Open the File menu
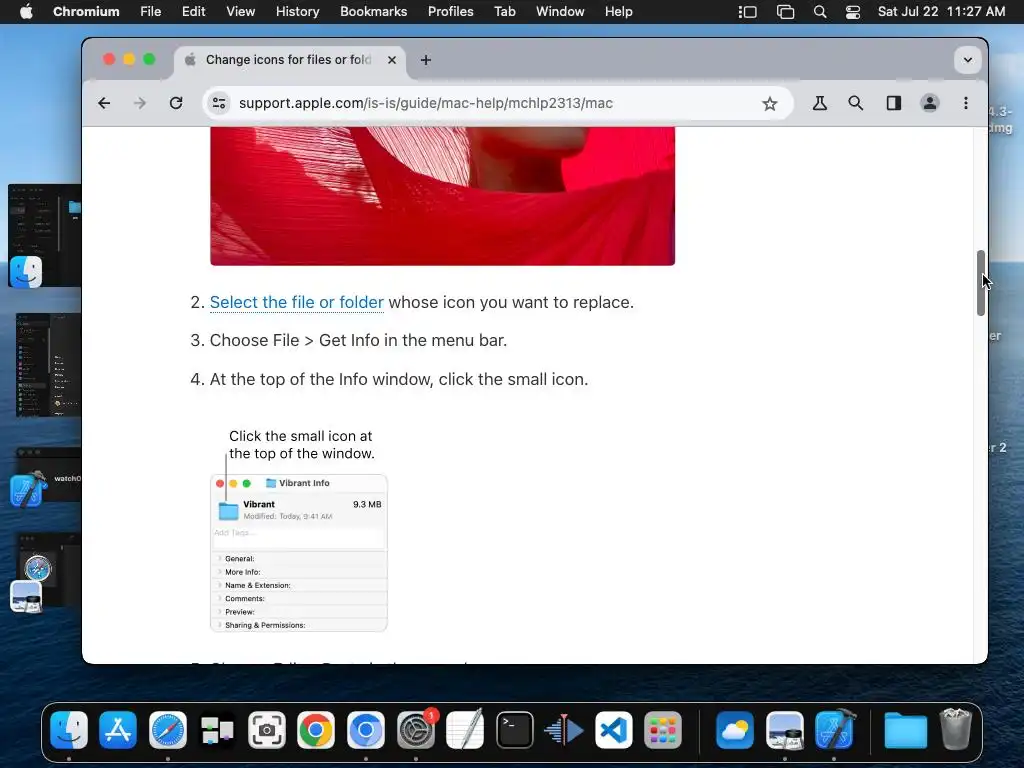 coord(151,12)
